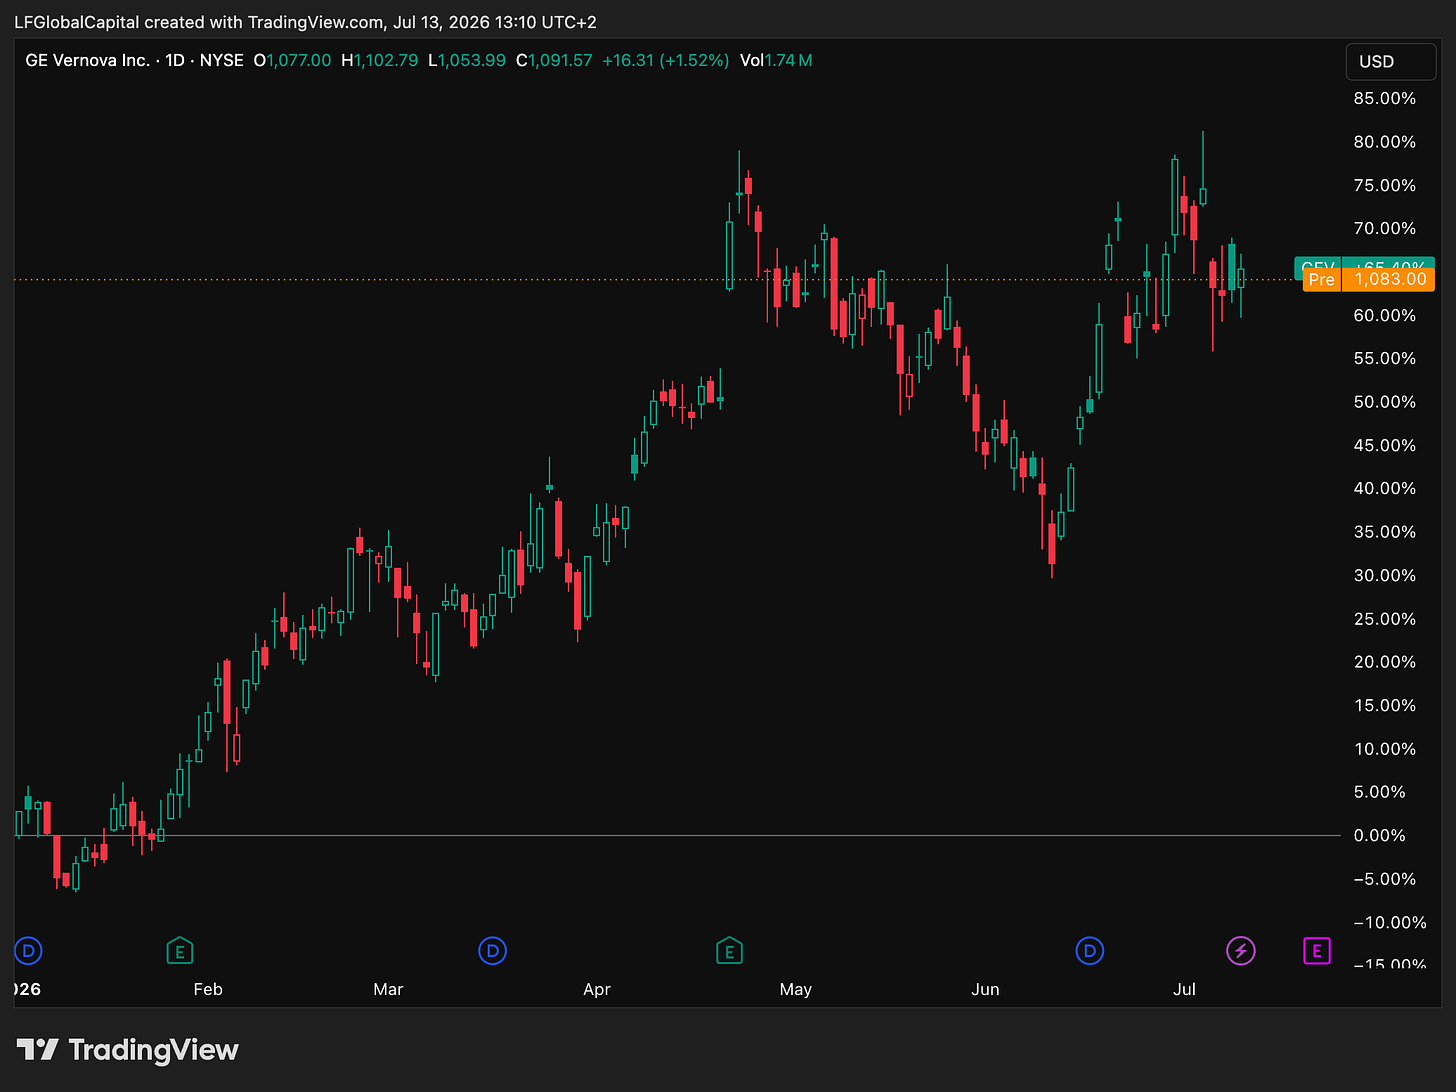The height and width of the screenshot is (1092, 1456).
Task: Click the GE Vernova Inc. symbol title
Action: [x=87, y=60]
